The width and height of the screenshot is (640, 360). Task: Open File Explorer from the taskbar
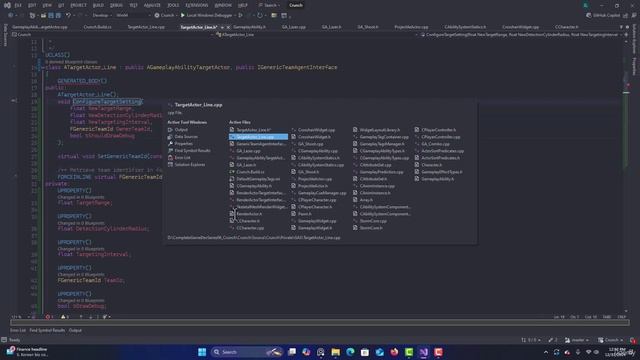coord(336,352)
